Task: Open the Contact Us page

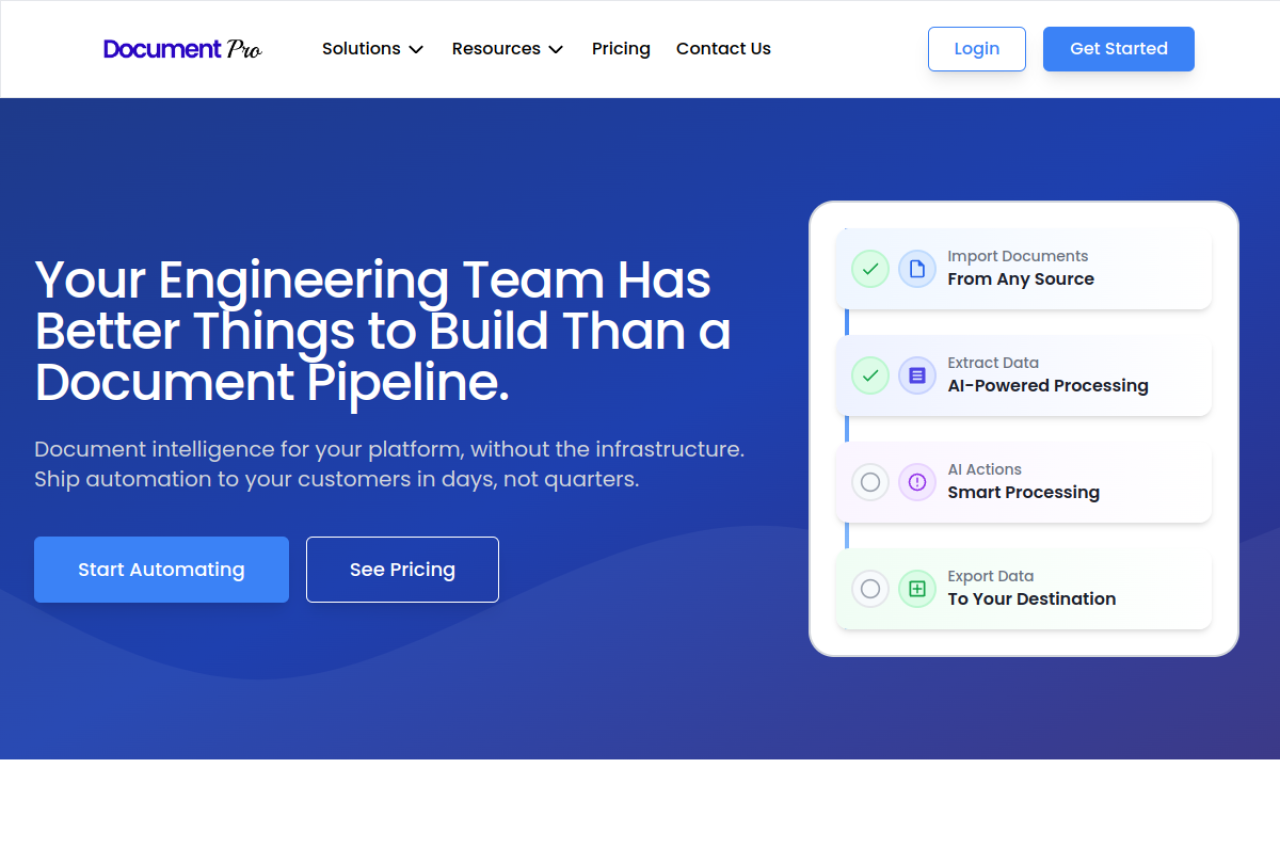Action: click(x=723, y=49)
